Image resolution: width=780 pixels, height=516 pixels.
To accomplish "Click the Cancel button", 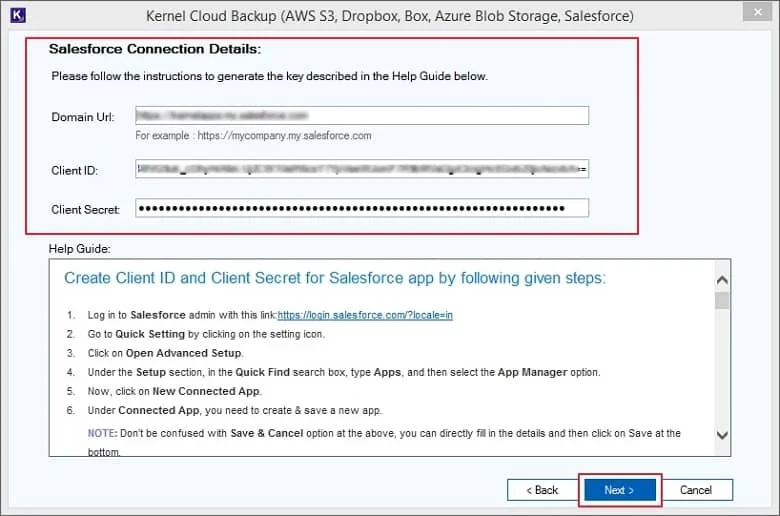I will click(695, 490).
